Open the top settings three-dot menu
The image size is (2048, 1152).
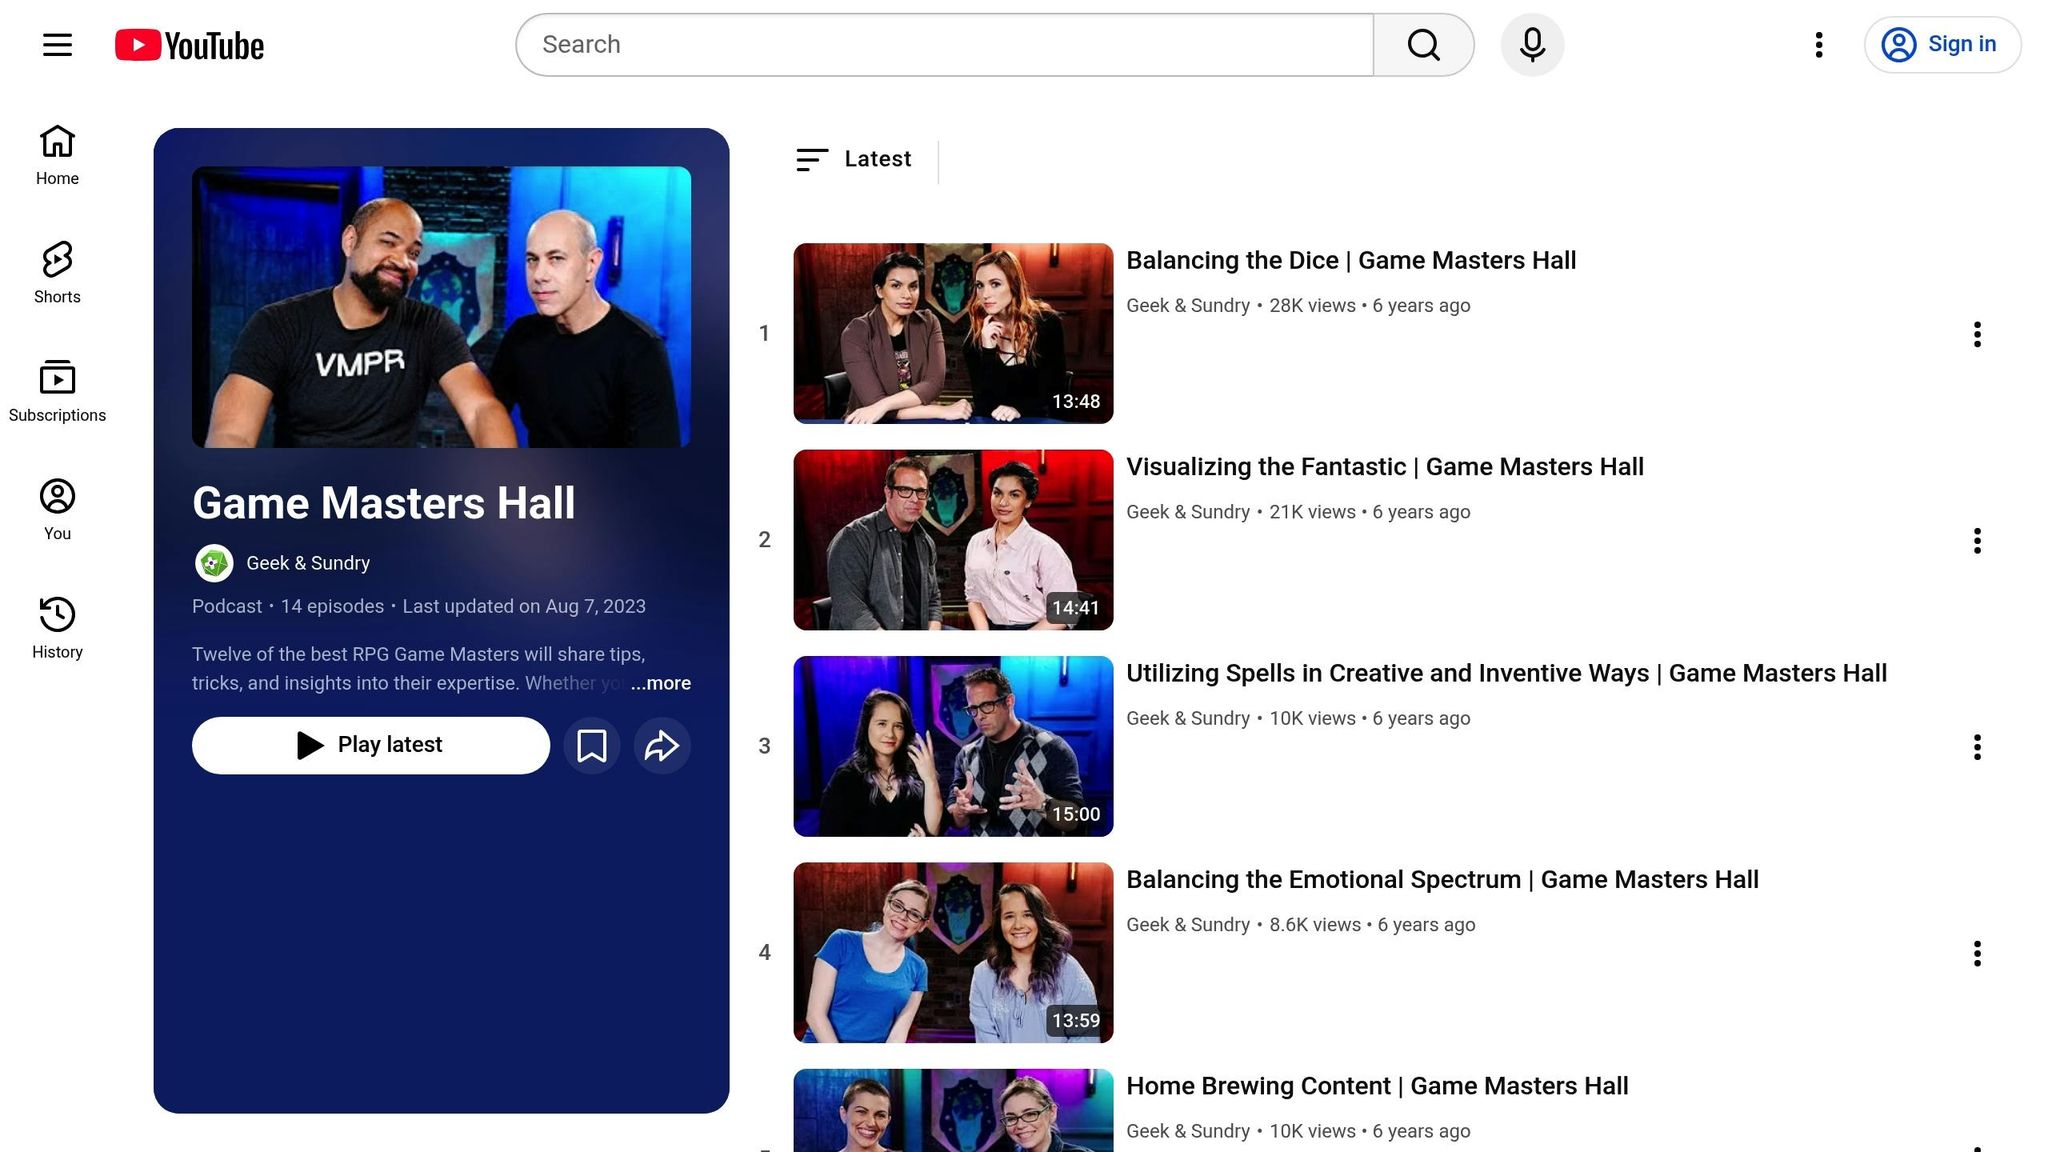(1819, 45)
